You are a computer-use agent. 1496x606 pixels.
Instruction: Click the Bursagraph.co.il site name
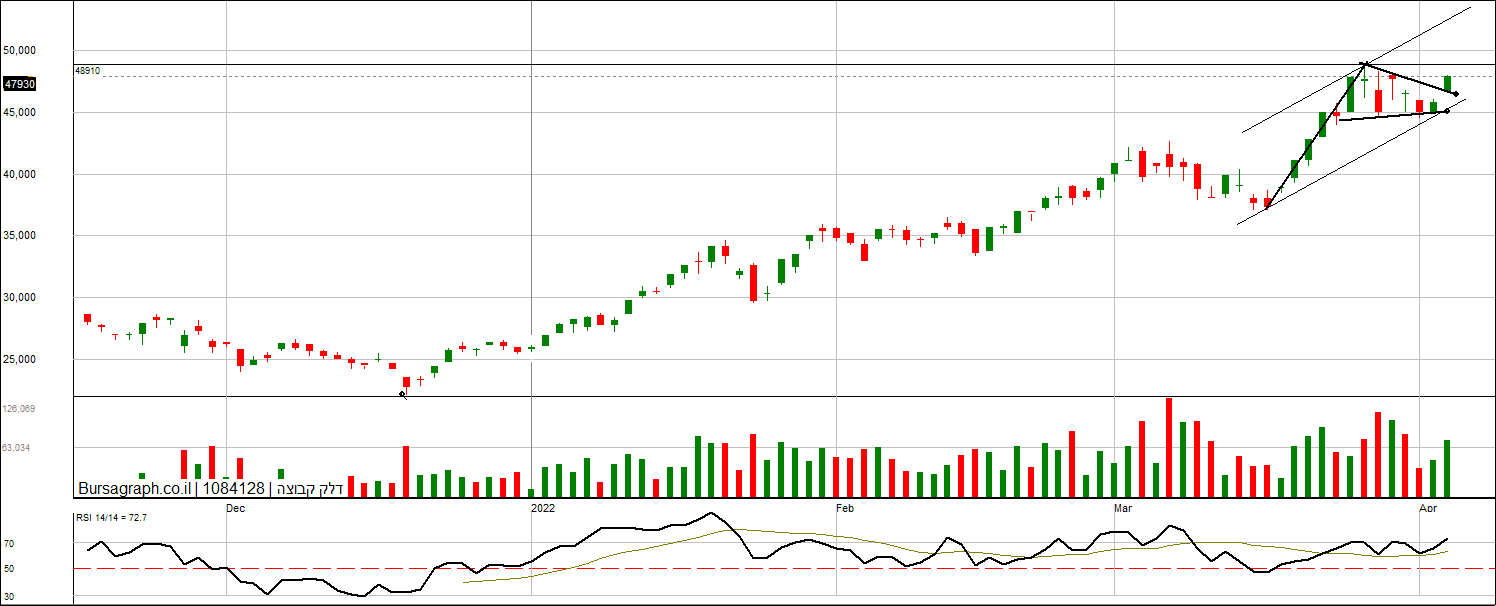click(134, 489)
